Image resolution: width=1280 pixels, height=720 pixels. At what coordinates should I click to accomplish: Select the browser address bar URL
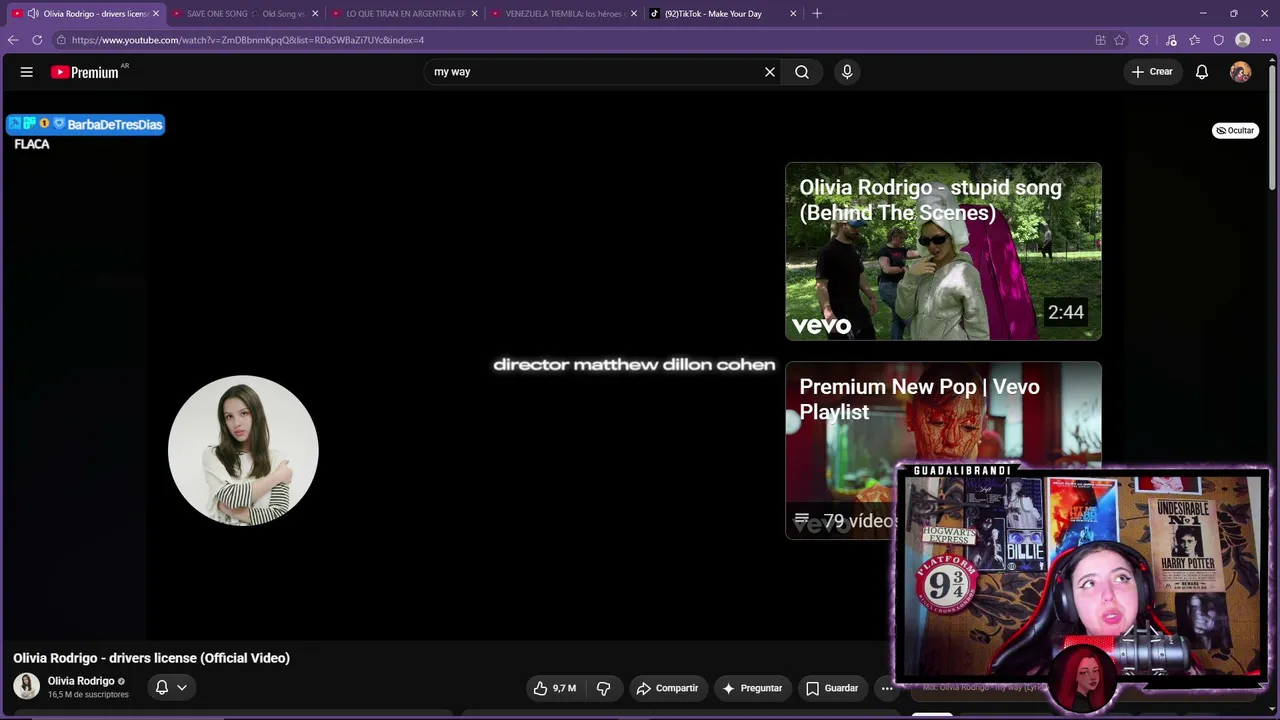pyautogui.click(x=248, y=40)
